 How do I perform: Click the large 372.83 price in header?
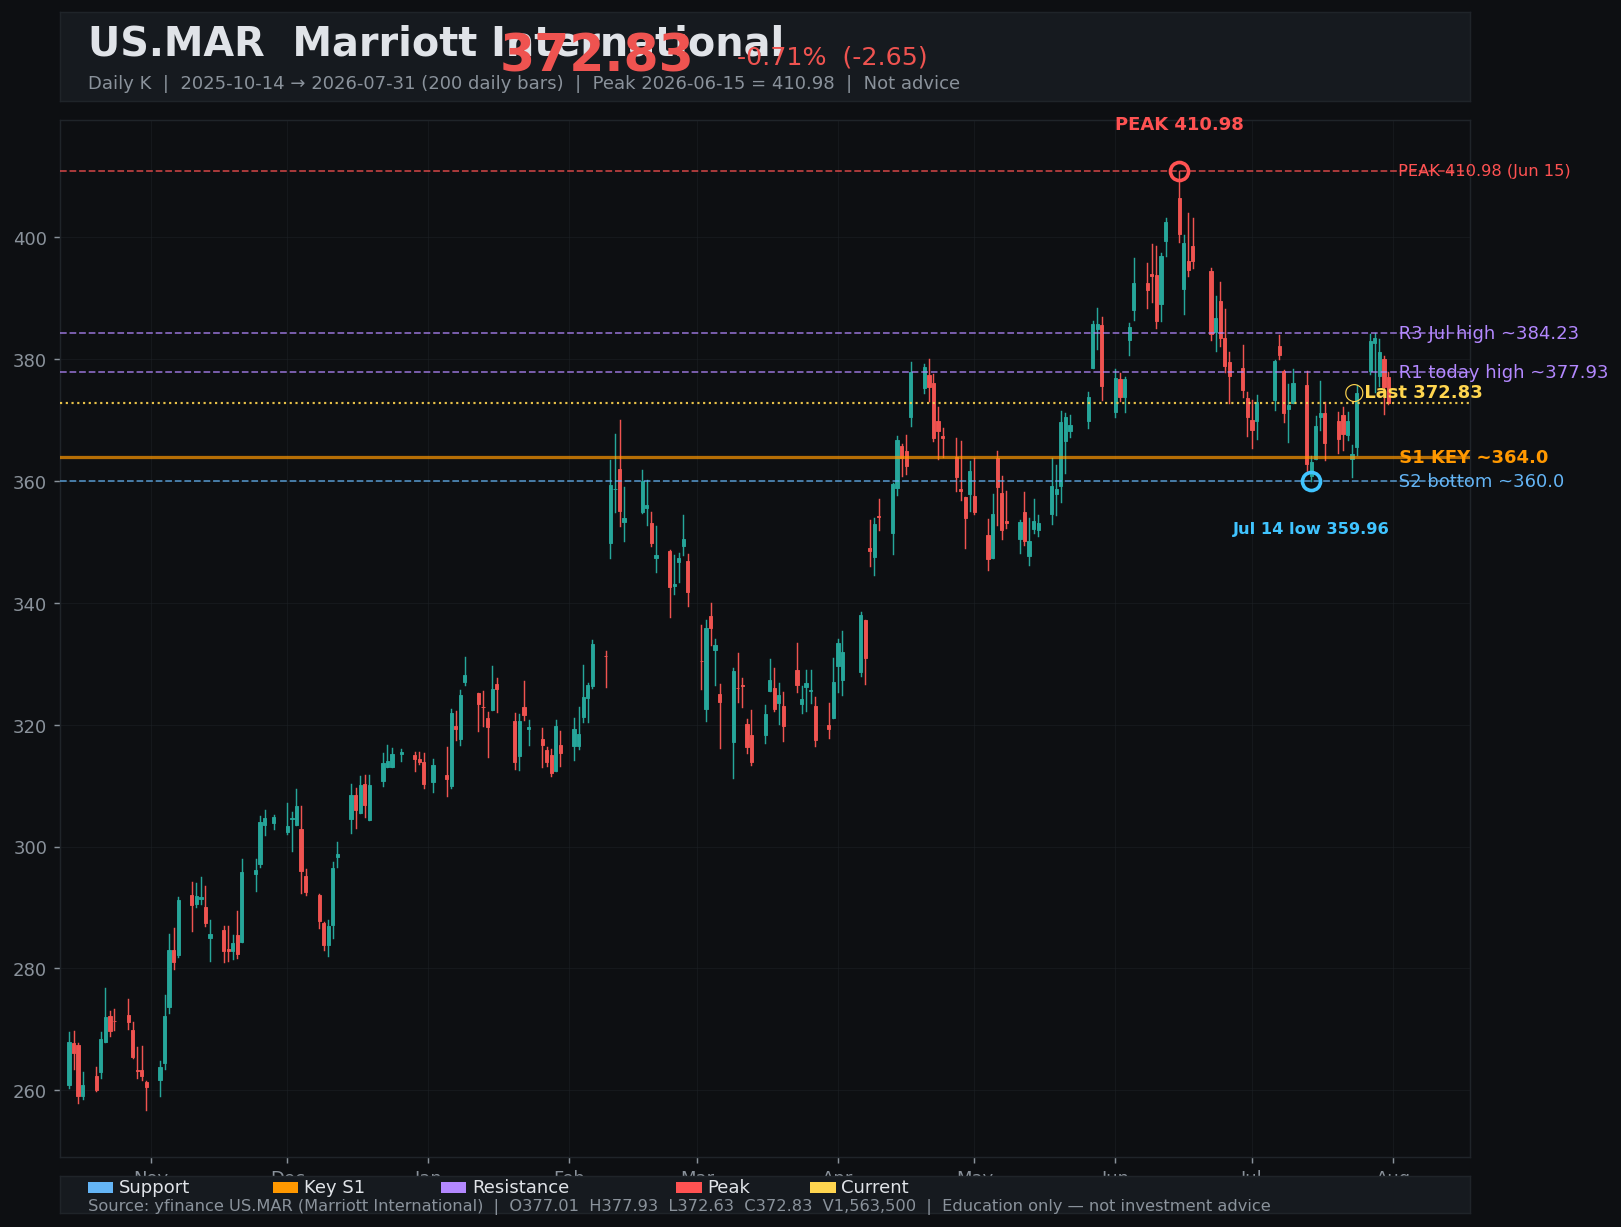(596, 54)
